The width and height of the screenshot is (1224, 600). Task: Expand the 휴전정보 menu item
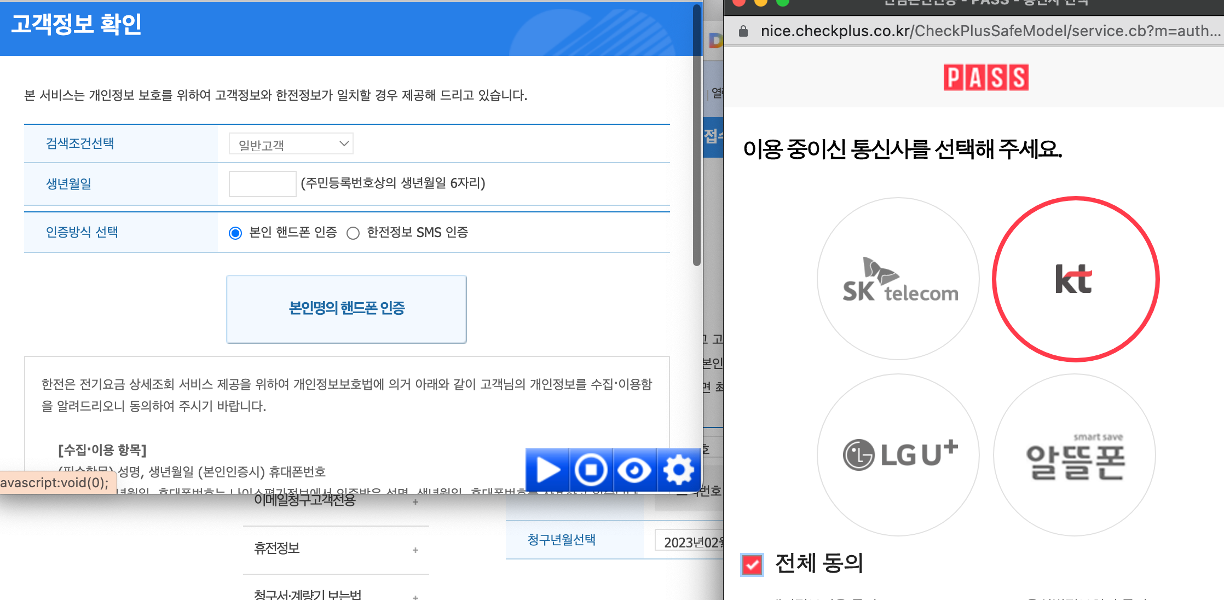coord(336,549)
